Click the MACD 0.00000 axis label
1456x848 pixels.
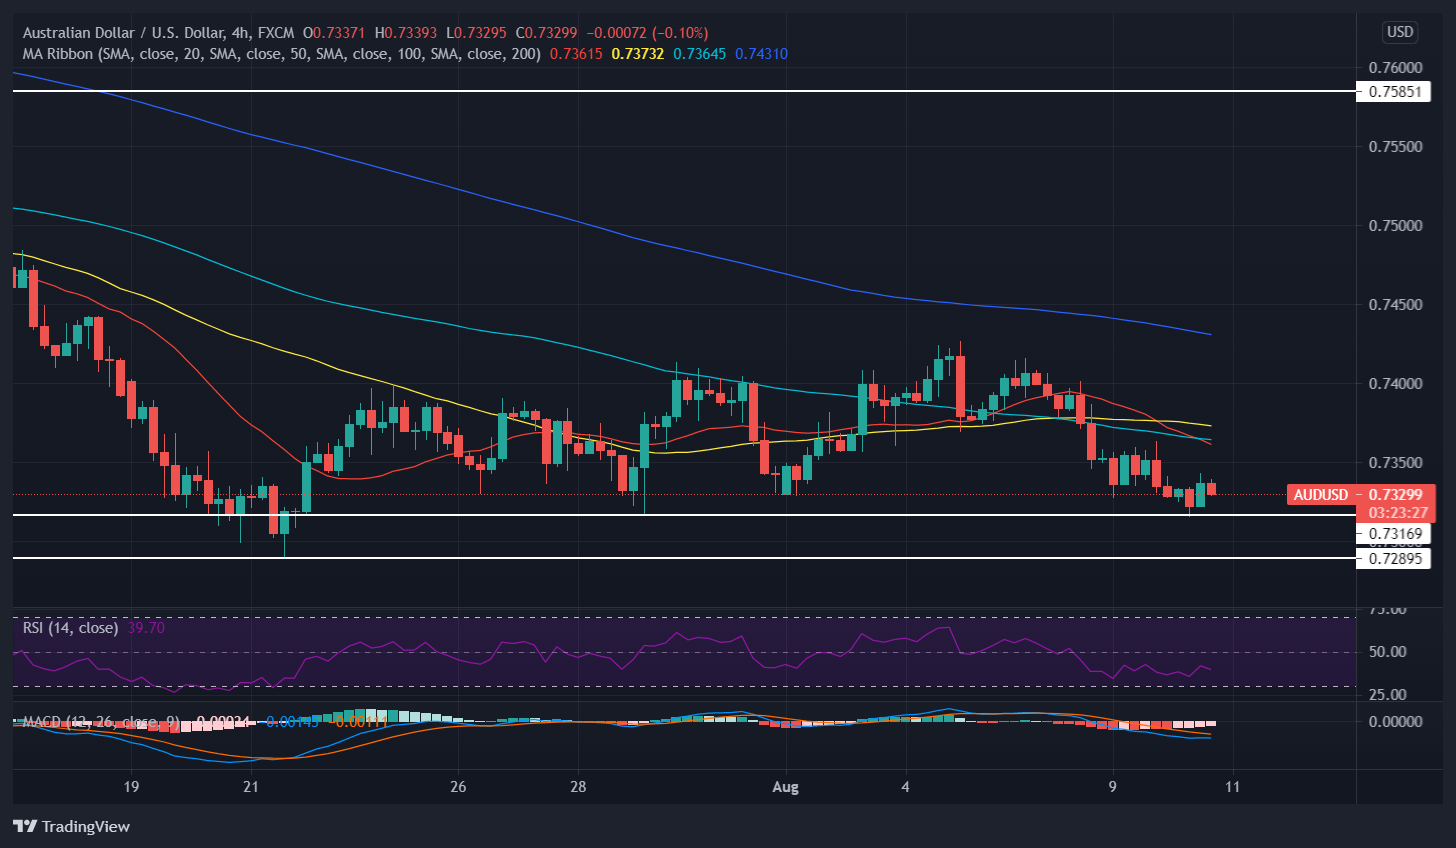click(1394, 722)
